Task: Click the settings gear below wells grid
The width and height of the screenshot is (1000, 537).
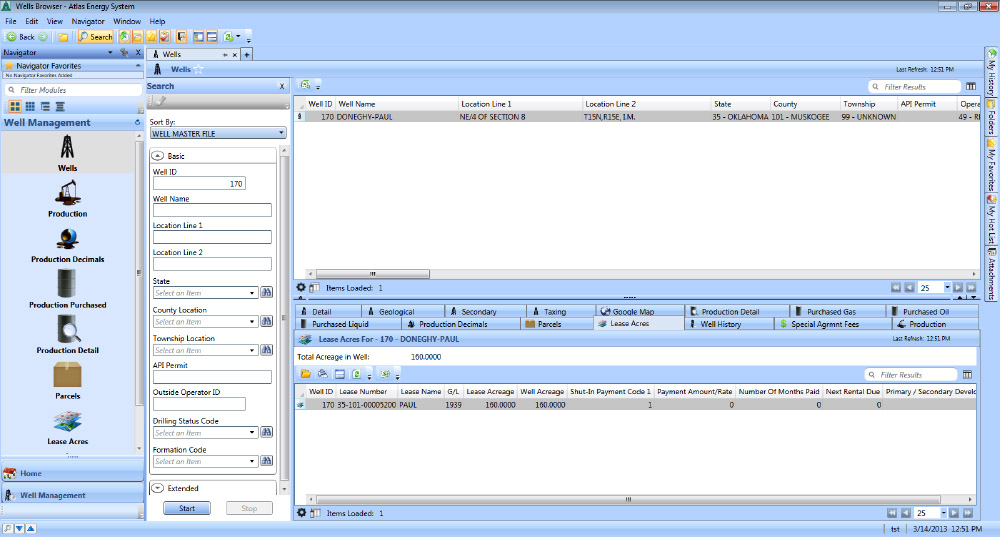Action: click(301, 288)
